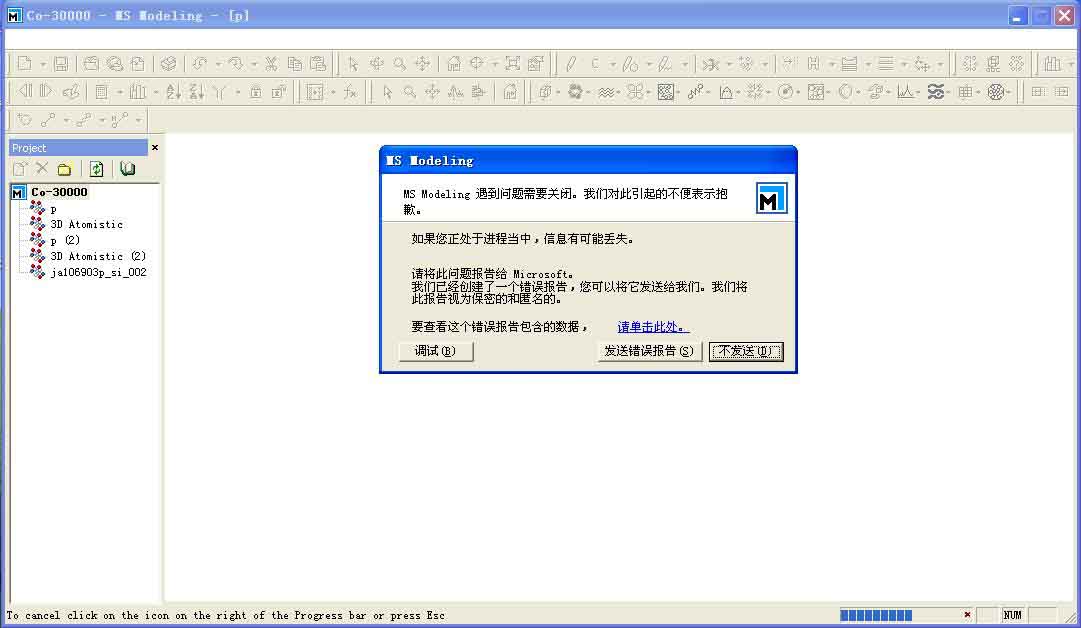Click the hatched sphere module icon
This screenshot has height=628, width=1081.
[996, 92]
